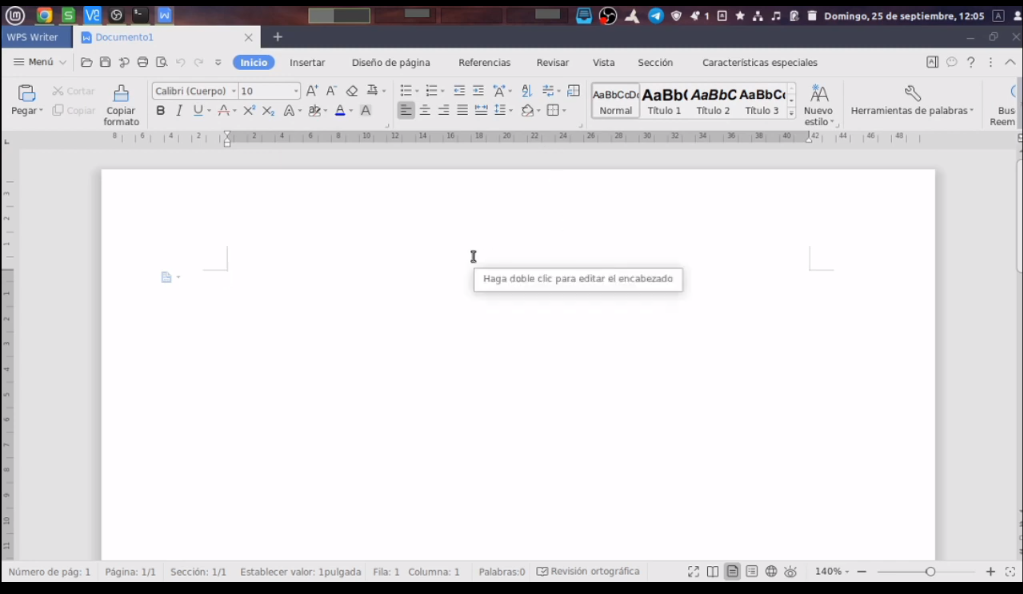1023x594 pixels.
Task: Toggle italic formatting
Action: coord(179,111)
